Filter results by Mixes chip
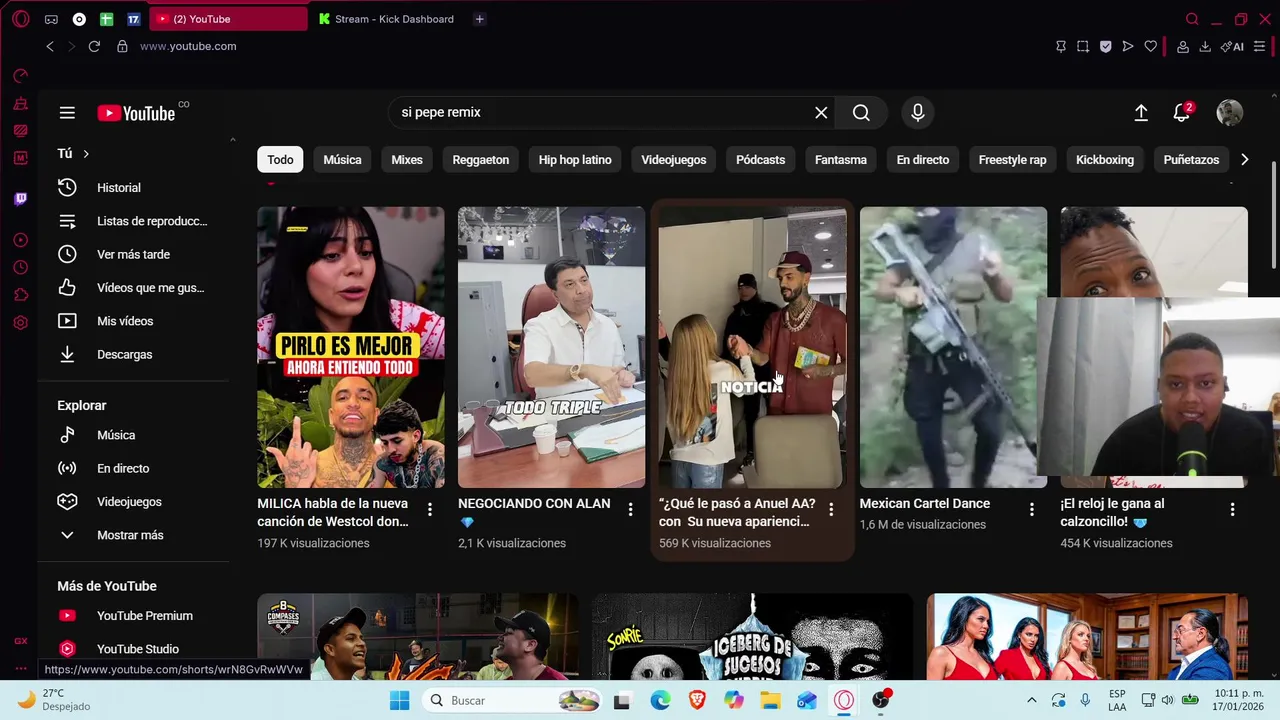Viewport: 1280px width, 720px height. pos(407,160)
